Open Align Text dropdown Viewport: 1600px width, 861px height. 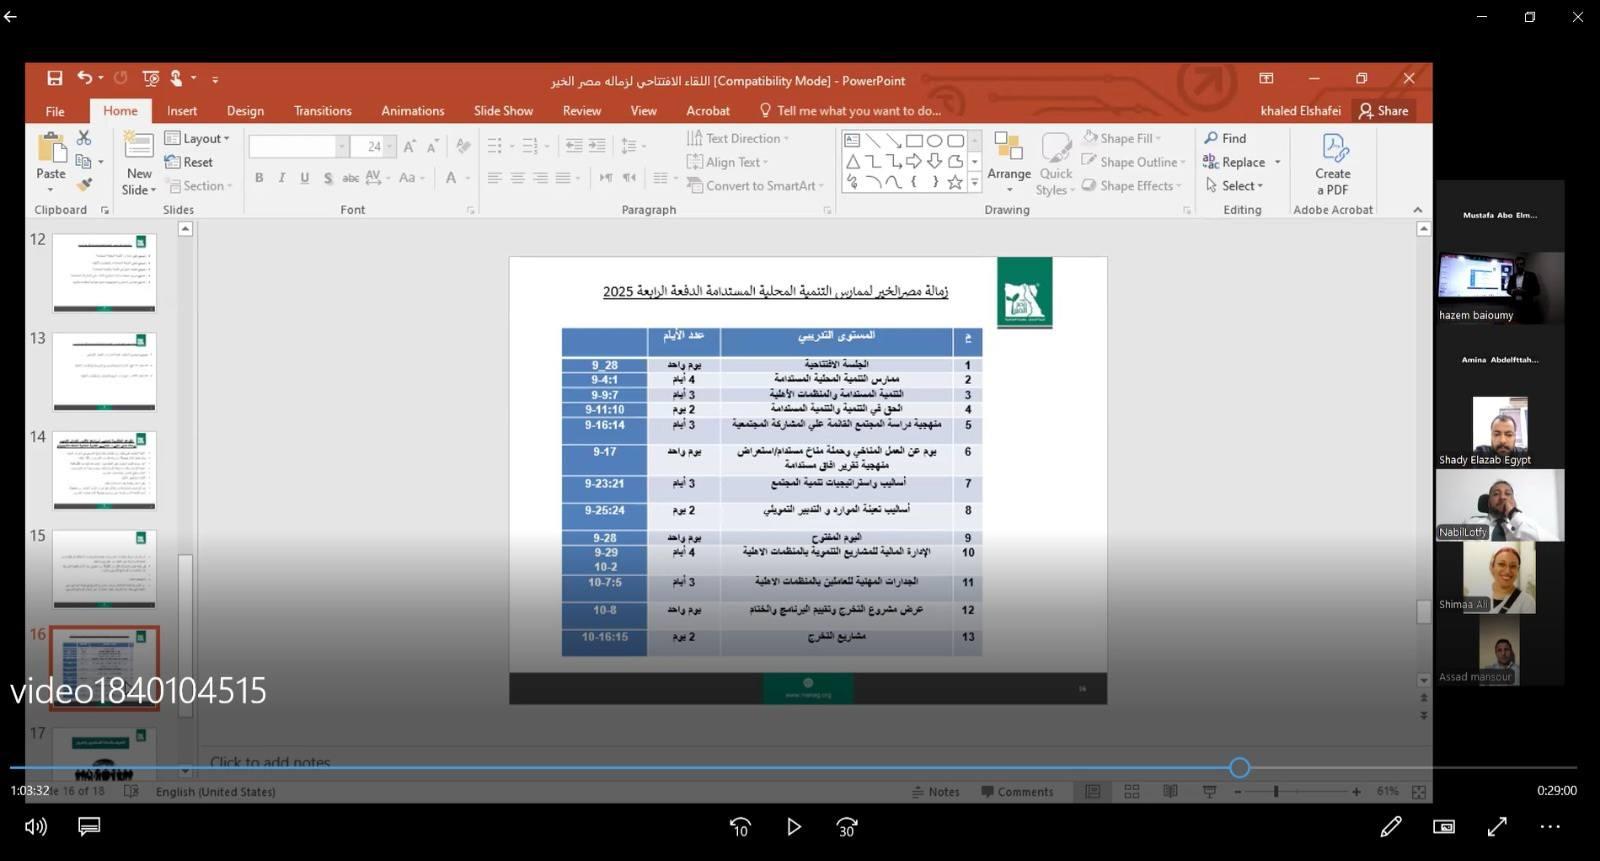[x=728, y=162]
